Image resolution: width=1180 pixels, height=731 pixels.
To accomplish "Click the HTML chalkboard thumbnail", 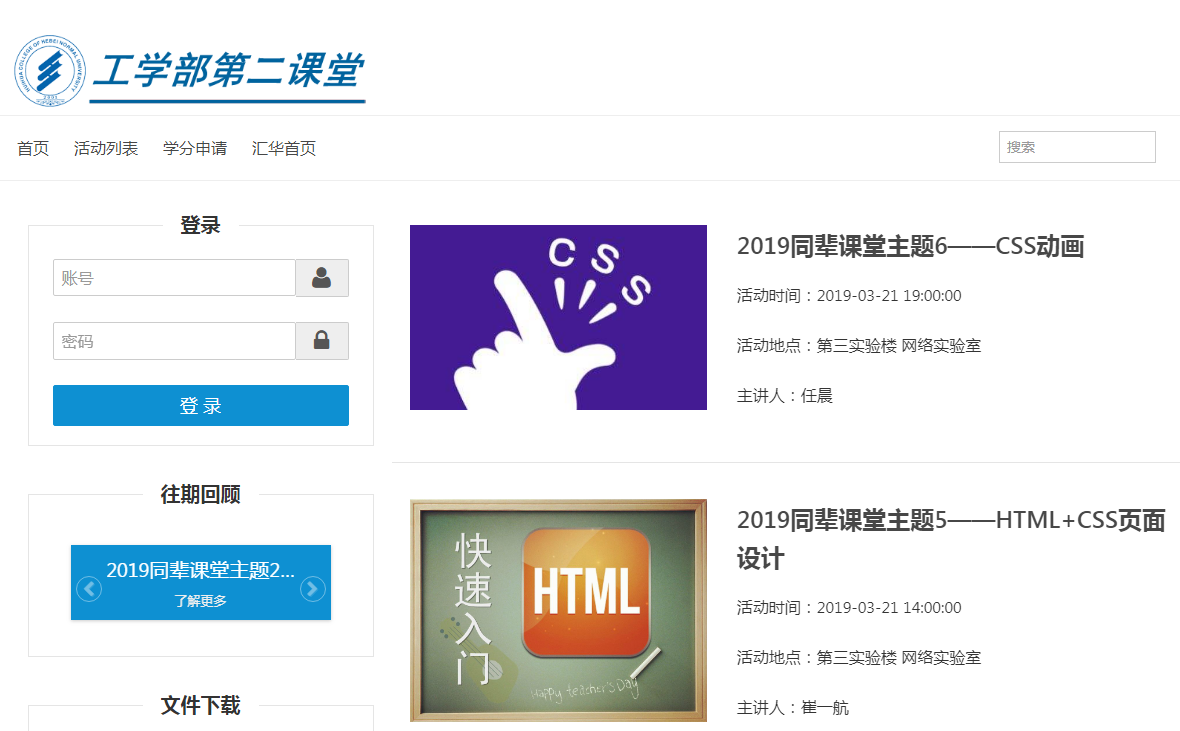I will (x=558, y=610).
